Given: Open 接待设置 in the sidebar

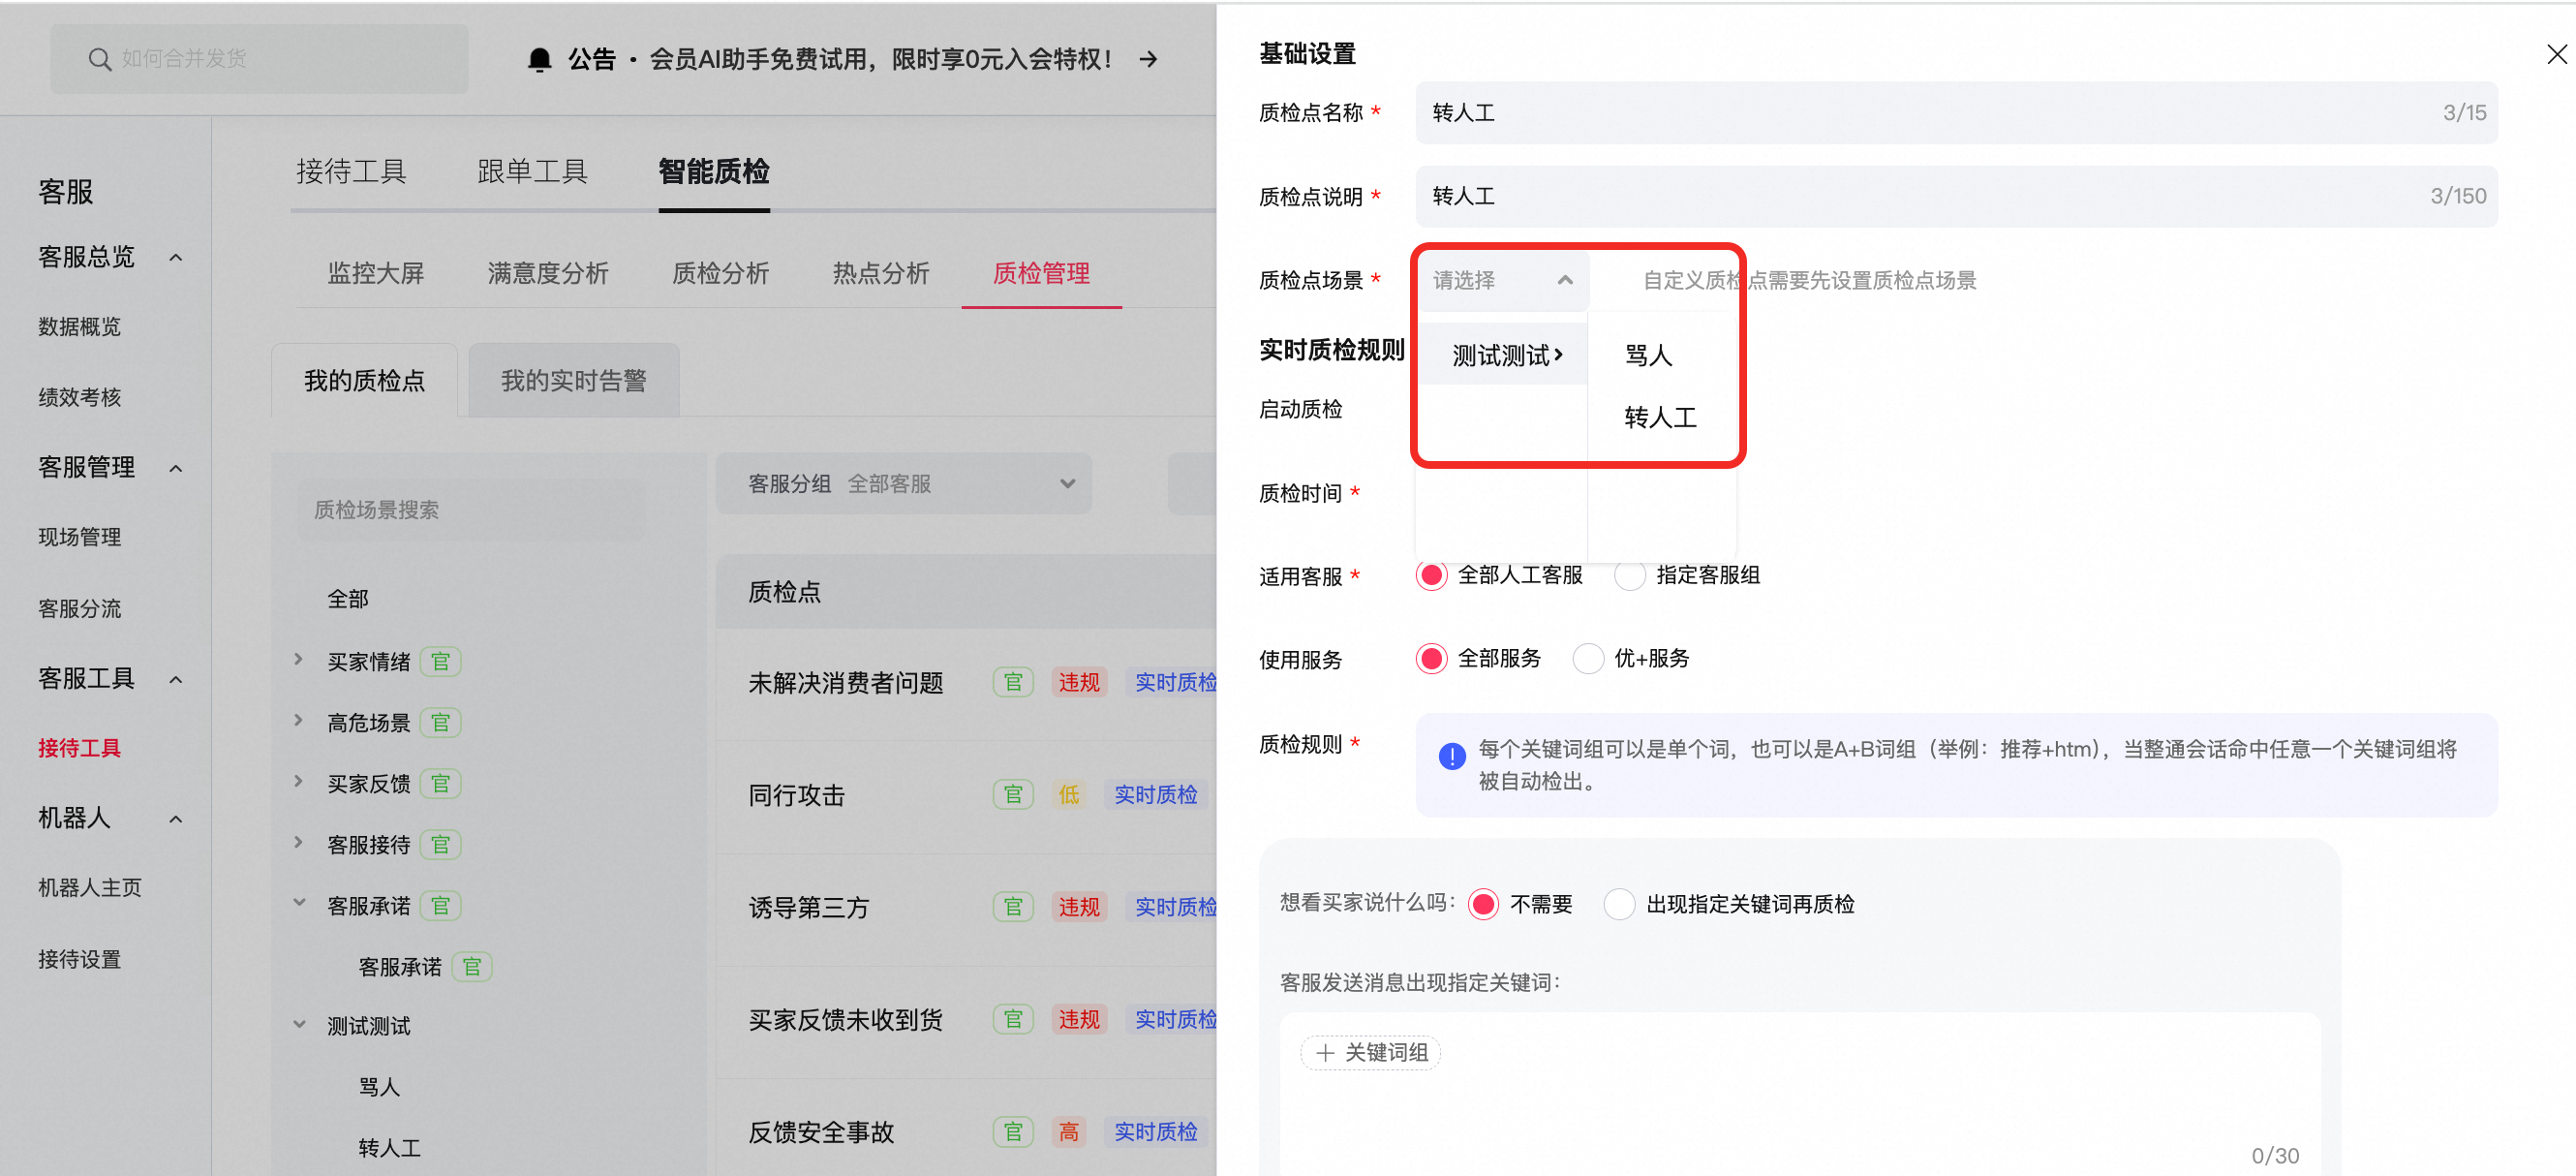Looking at the screenshot, I should pos(79,959).
